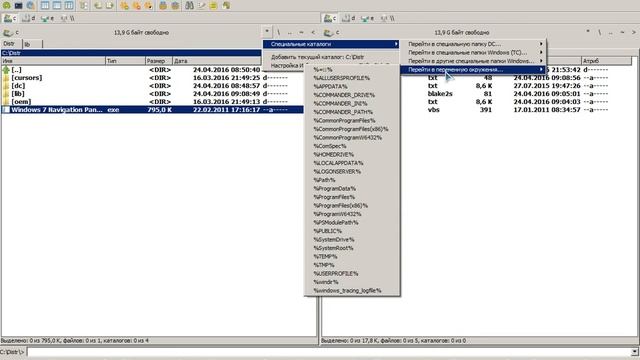Sort the left panel by the Дата column
The width and height of the screenshot is (640, 360).
pyautogui.click(x=217, y=61)
